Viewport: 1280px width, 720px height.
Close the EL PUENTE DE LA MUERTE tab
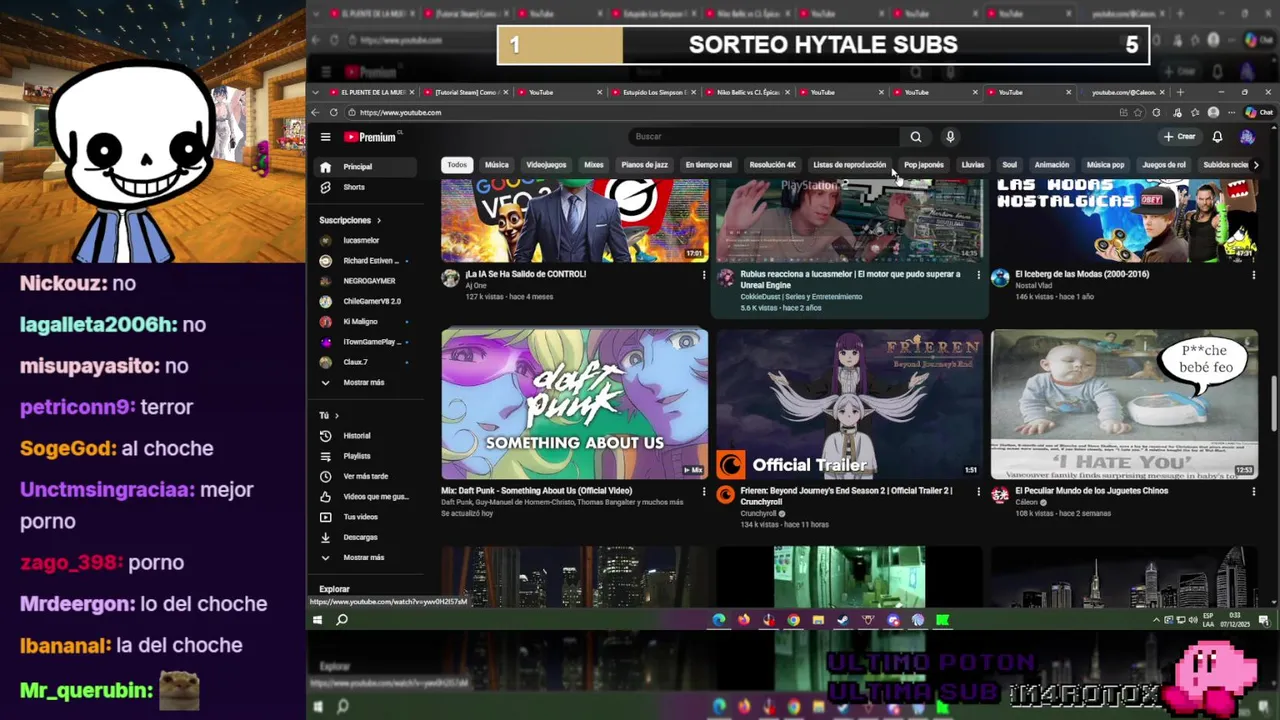[411, 92]
